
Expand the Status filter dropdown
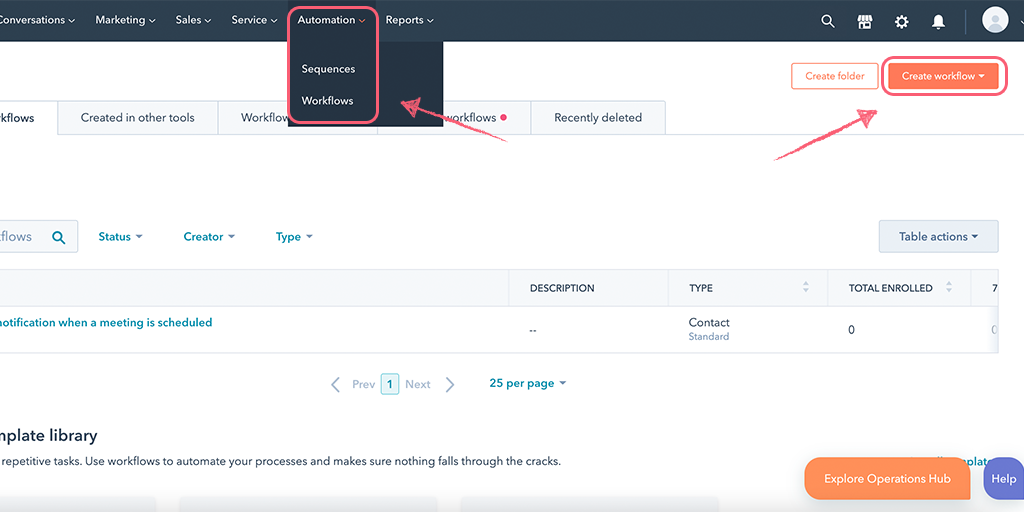[x=120, y=237]
